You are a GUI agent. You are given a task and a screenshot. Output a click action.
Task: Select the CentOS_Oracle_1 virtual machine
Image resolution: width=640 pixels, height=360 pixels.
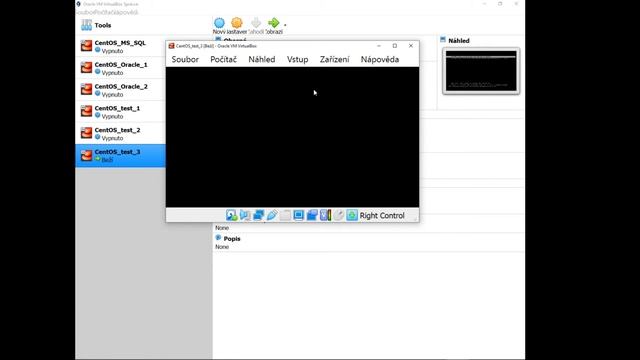point(120,68)
